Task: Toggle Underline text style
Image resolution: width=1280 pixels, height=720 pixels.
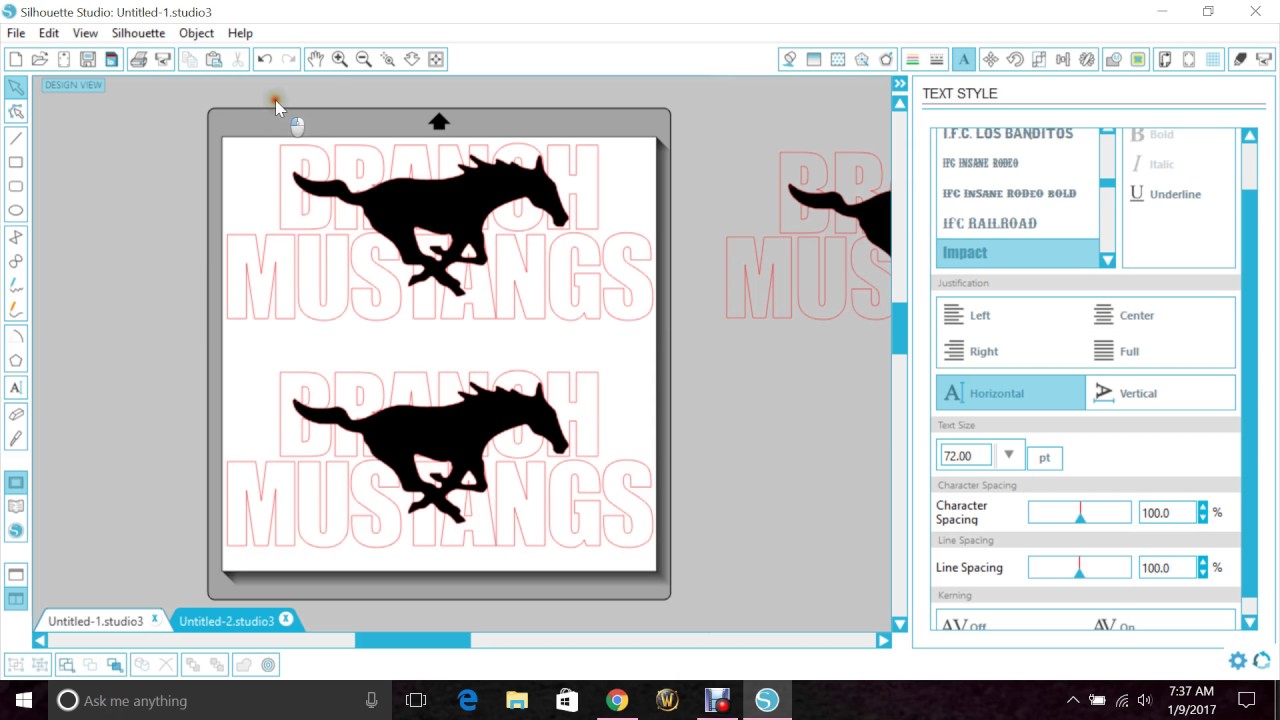Action: [1165, 194]
